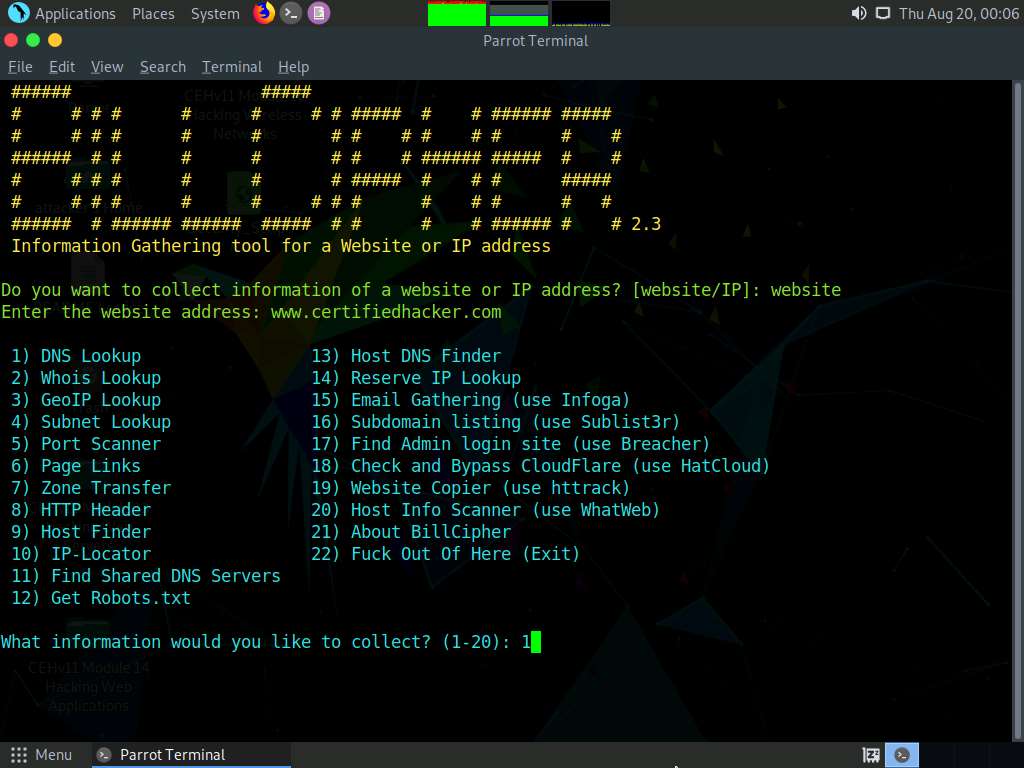Click the version number 2.3 text

646,224
